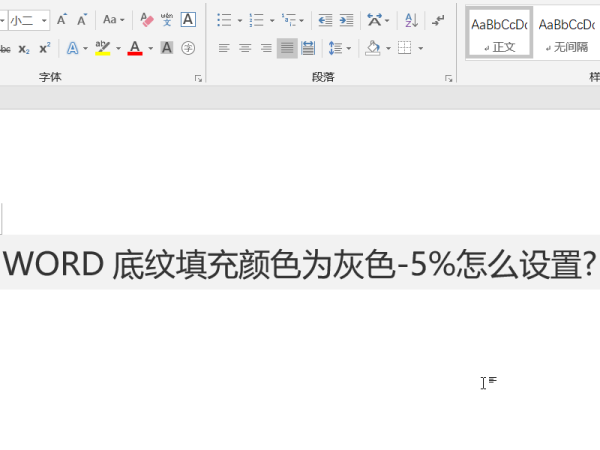Open Paragraph dialog launcher
Viewport: 600px width, 450px height.
(x=448, y=78)
